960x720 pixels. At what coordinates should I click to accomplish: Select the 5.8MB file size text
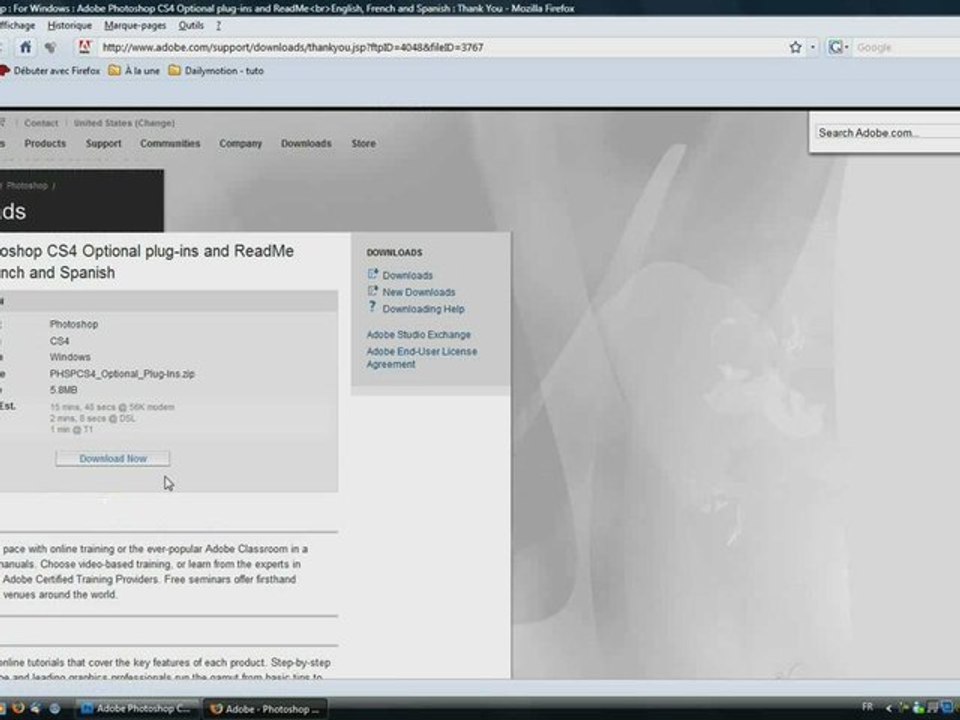(x=64, y=390)
